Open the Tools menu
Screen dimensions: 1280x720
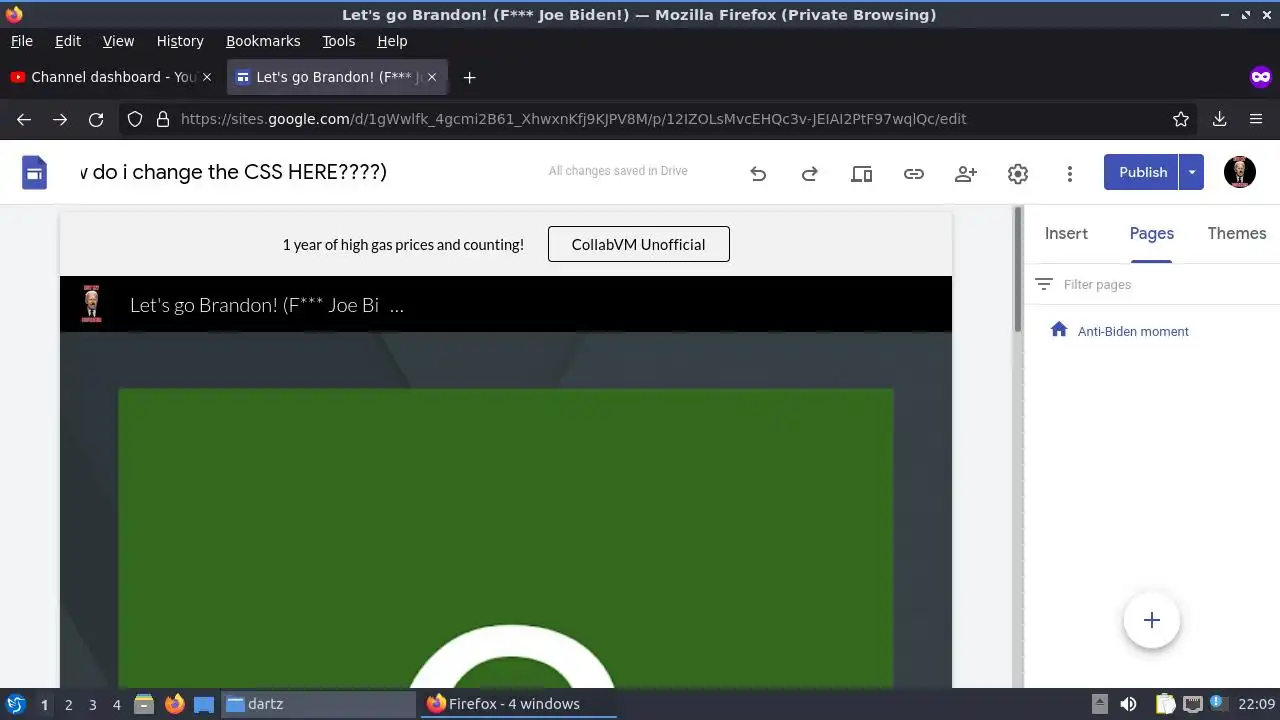[x=338, y=41]
